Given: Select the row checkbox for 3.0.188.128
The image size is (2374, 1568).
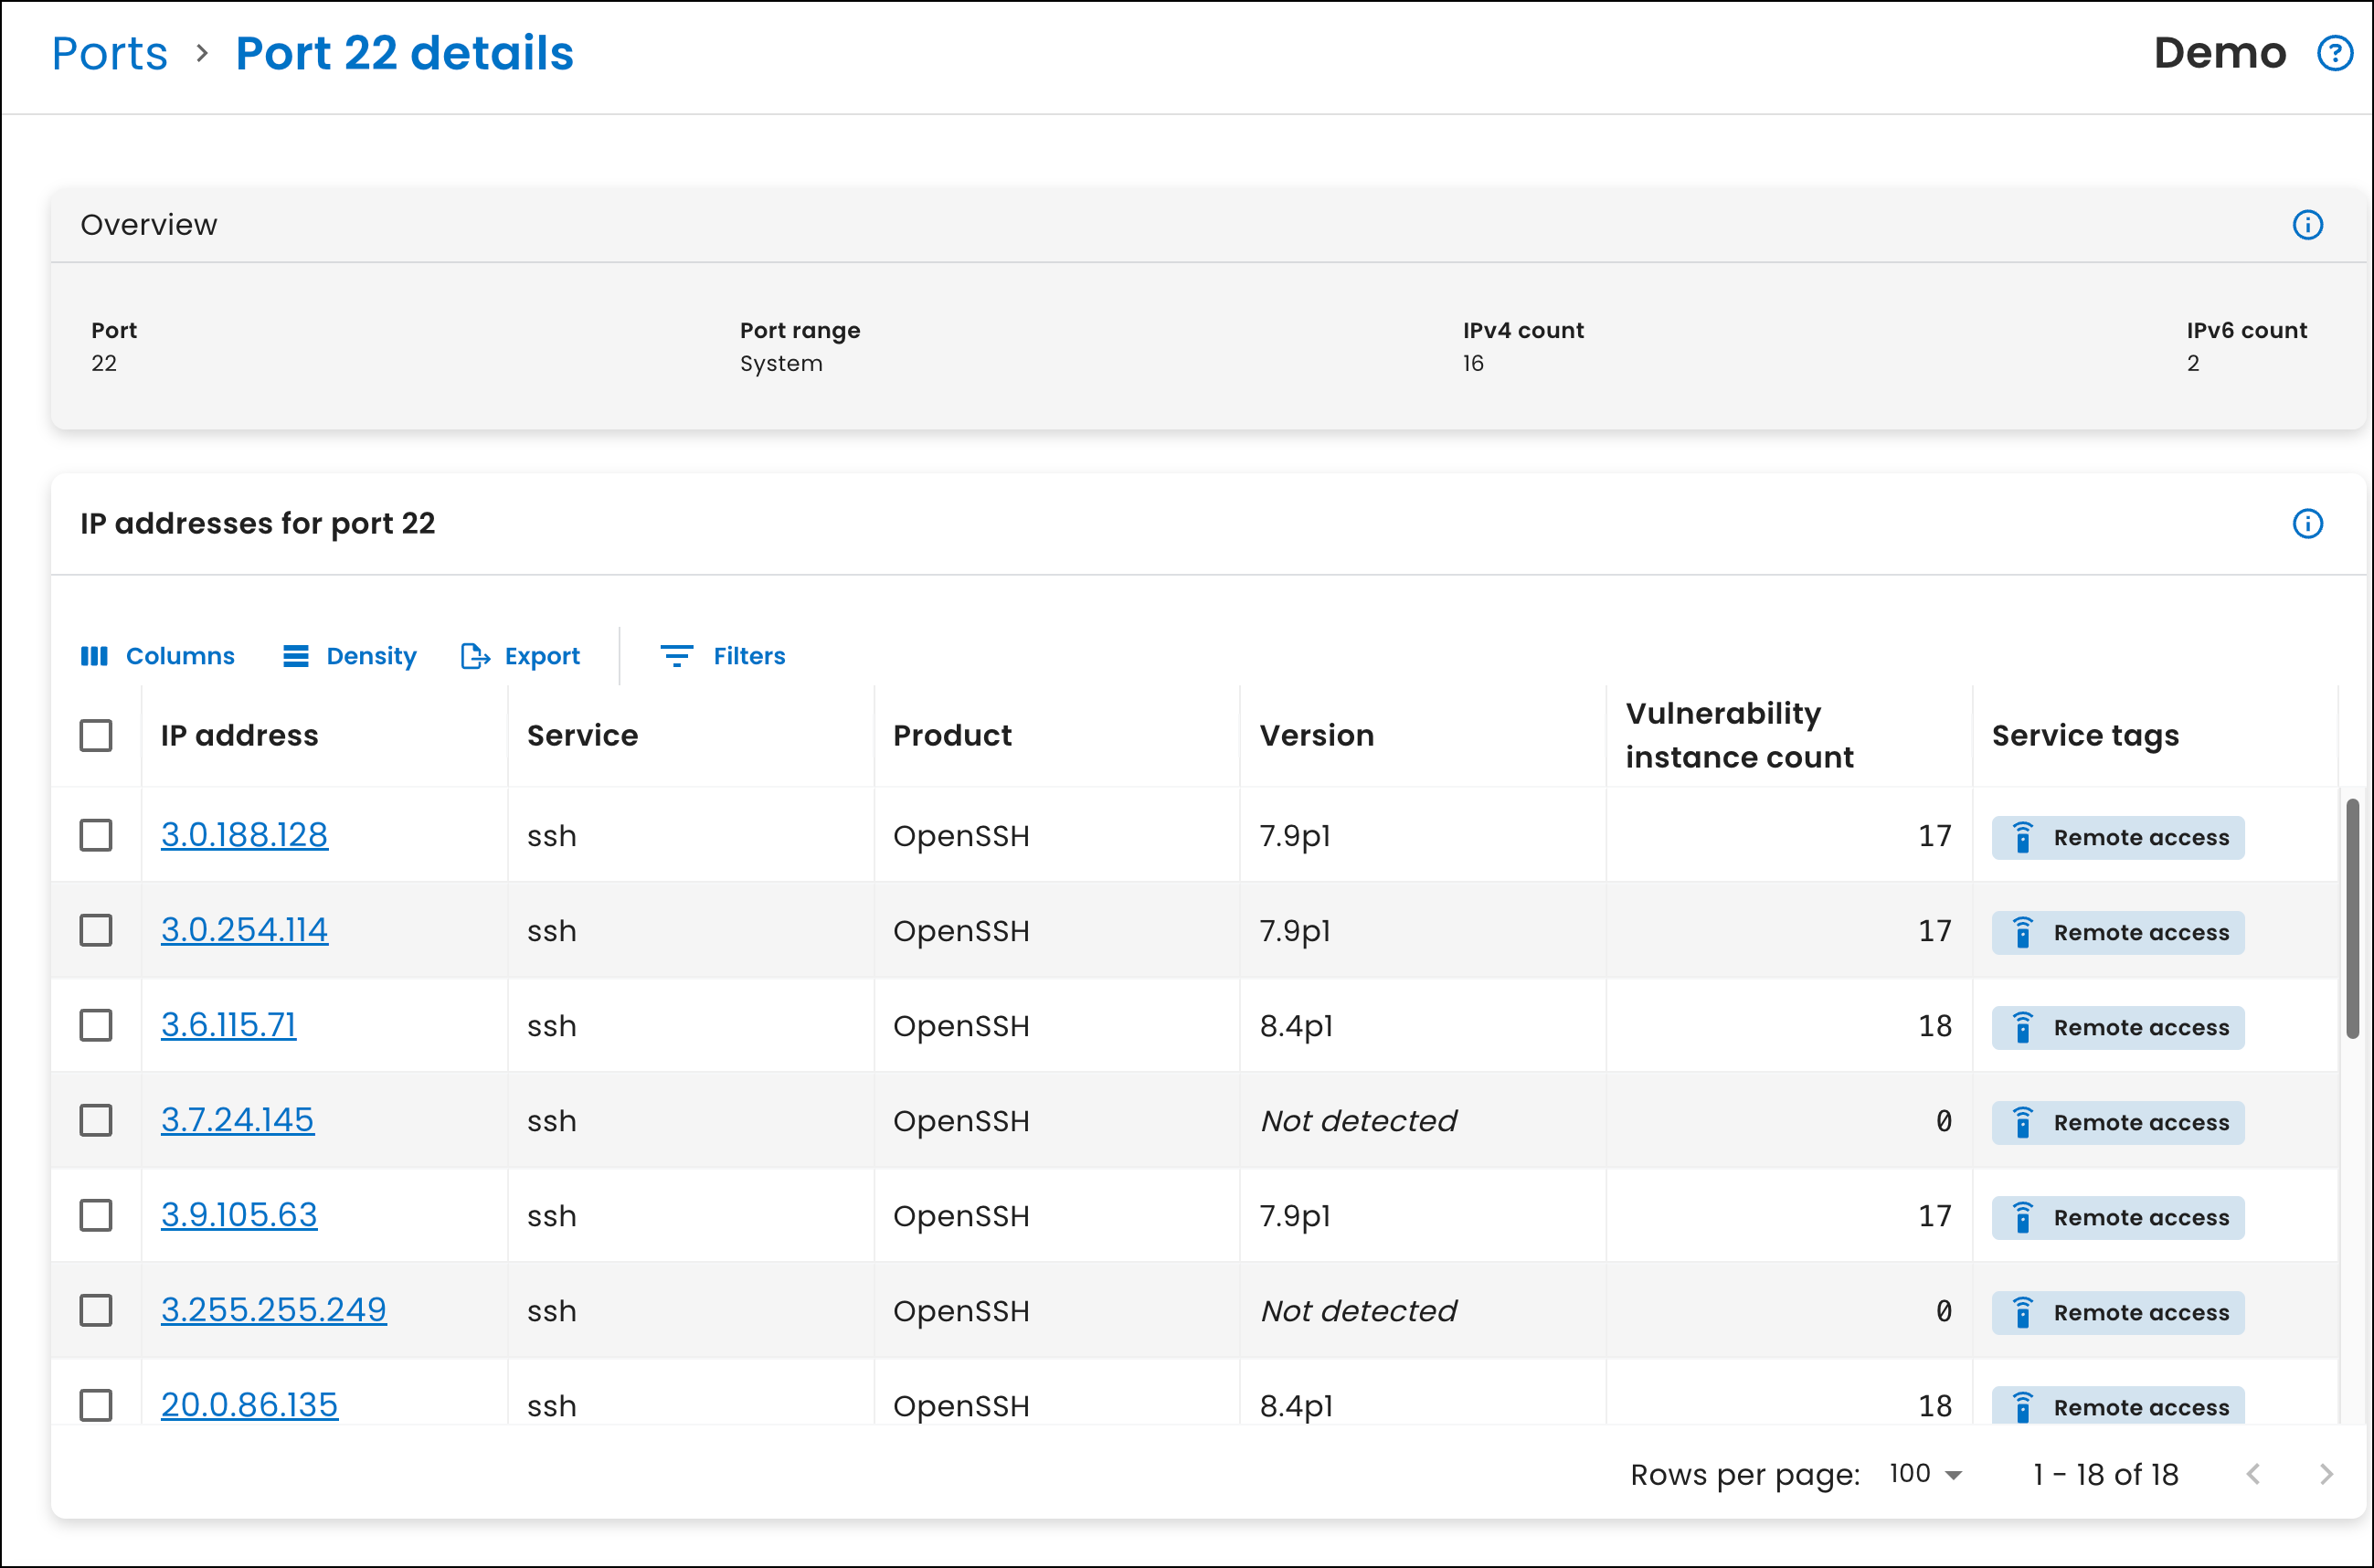Looking at the screenshot, I should 96,835.
